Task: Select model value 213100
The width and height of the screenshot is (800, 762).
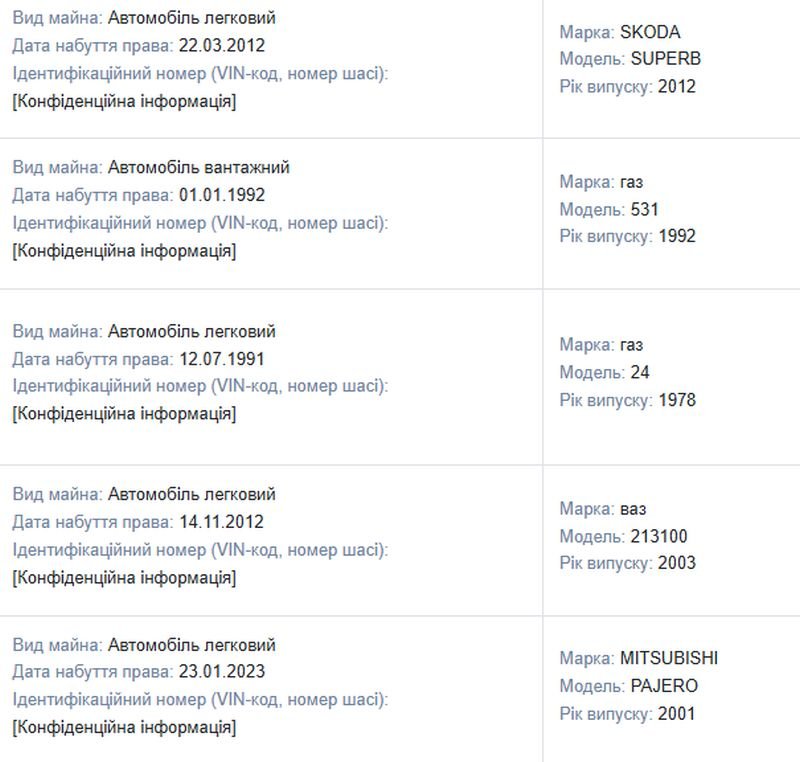Action: click(x=659, y=536)
